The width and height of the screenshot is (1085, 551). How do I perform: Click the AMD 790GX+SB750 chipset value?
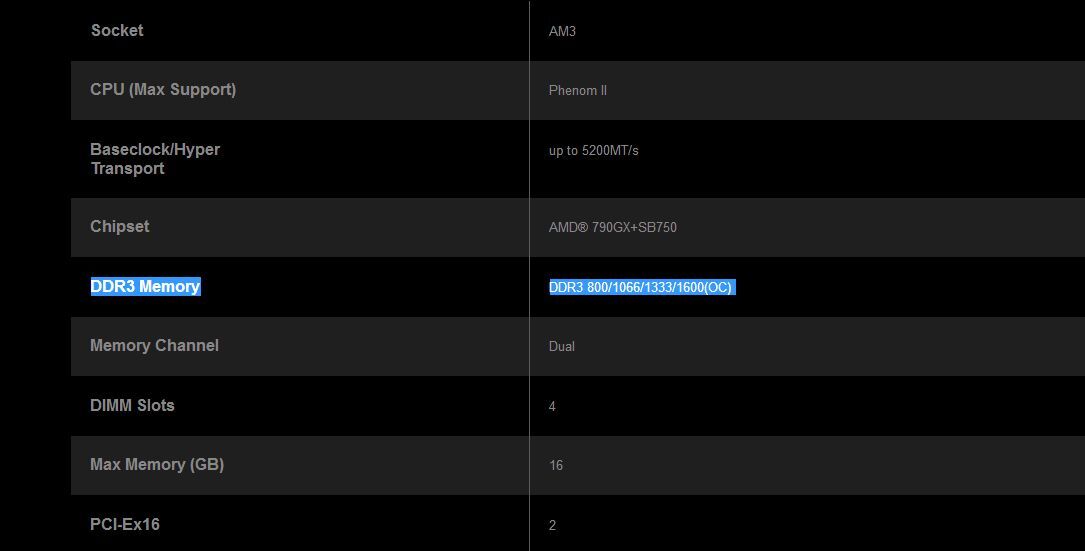[x=612, y=227]
